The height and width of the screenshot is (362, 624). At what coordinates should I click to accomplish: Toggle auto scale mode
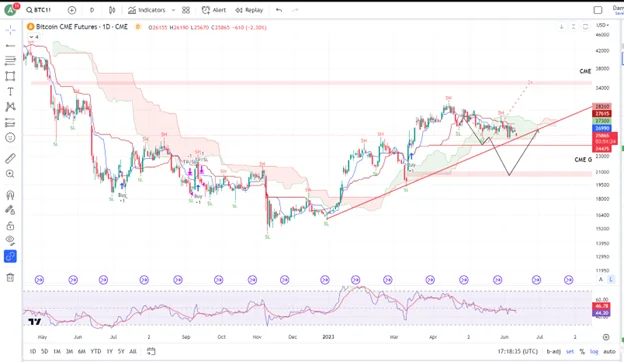tap(609, 352)
